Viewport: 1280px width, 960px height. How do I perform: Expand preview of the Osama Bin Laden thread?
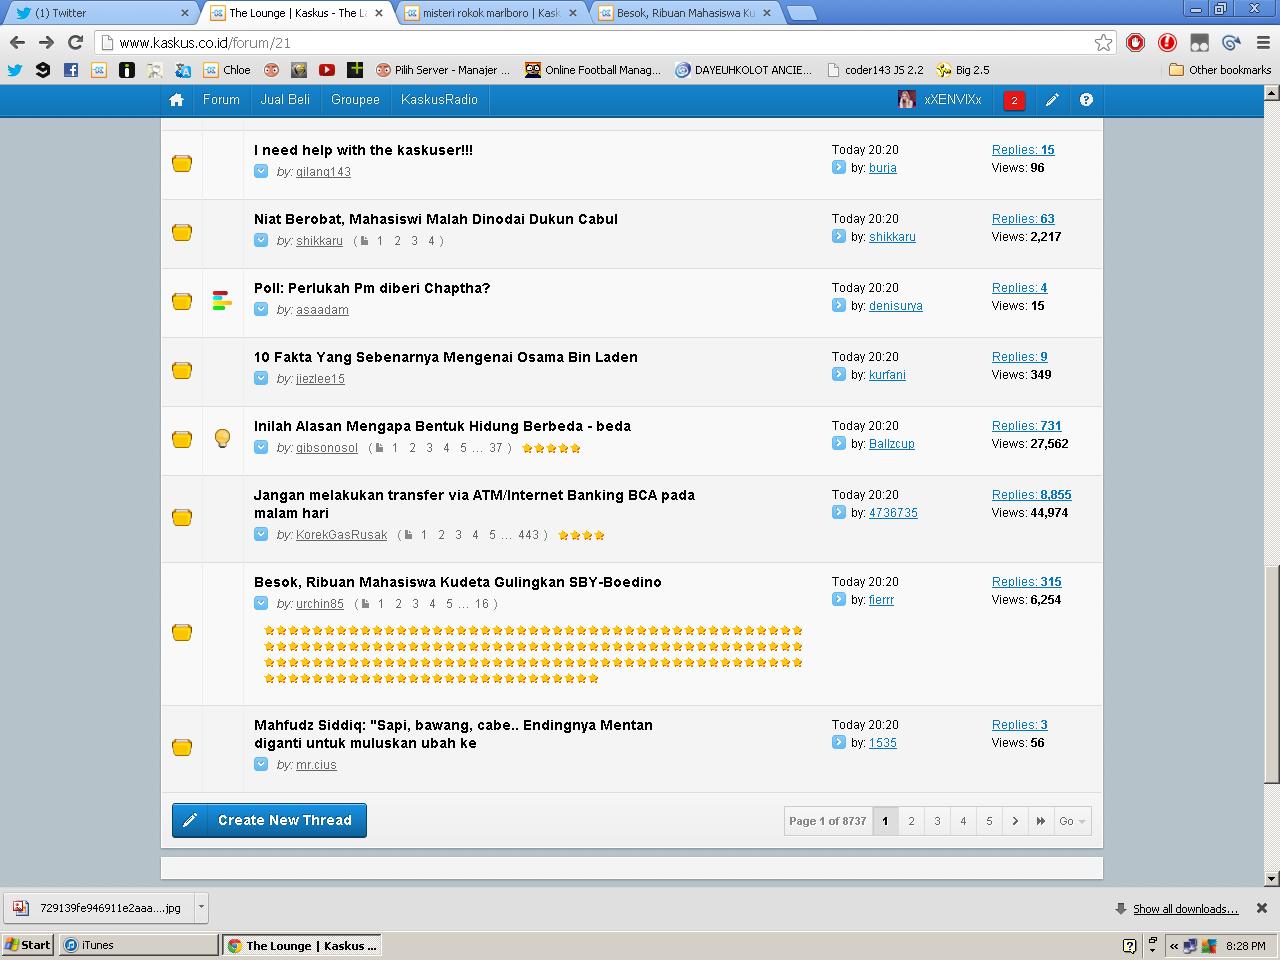(x=261, y=378)
